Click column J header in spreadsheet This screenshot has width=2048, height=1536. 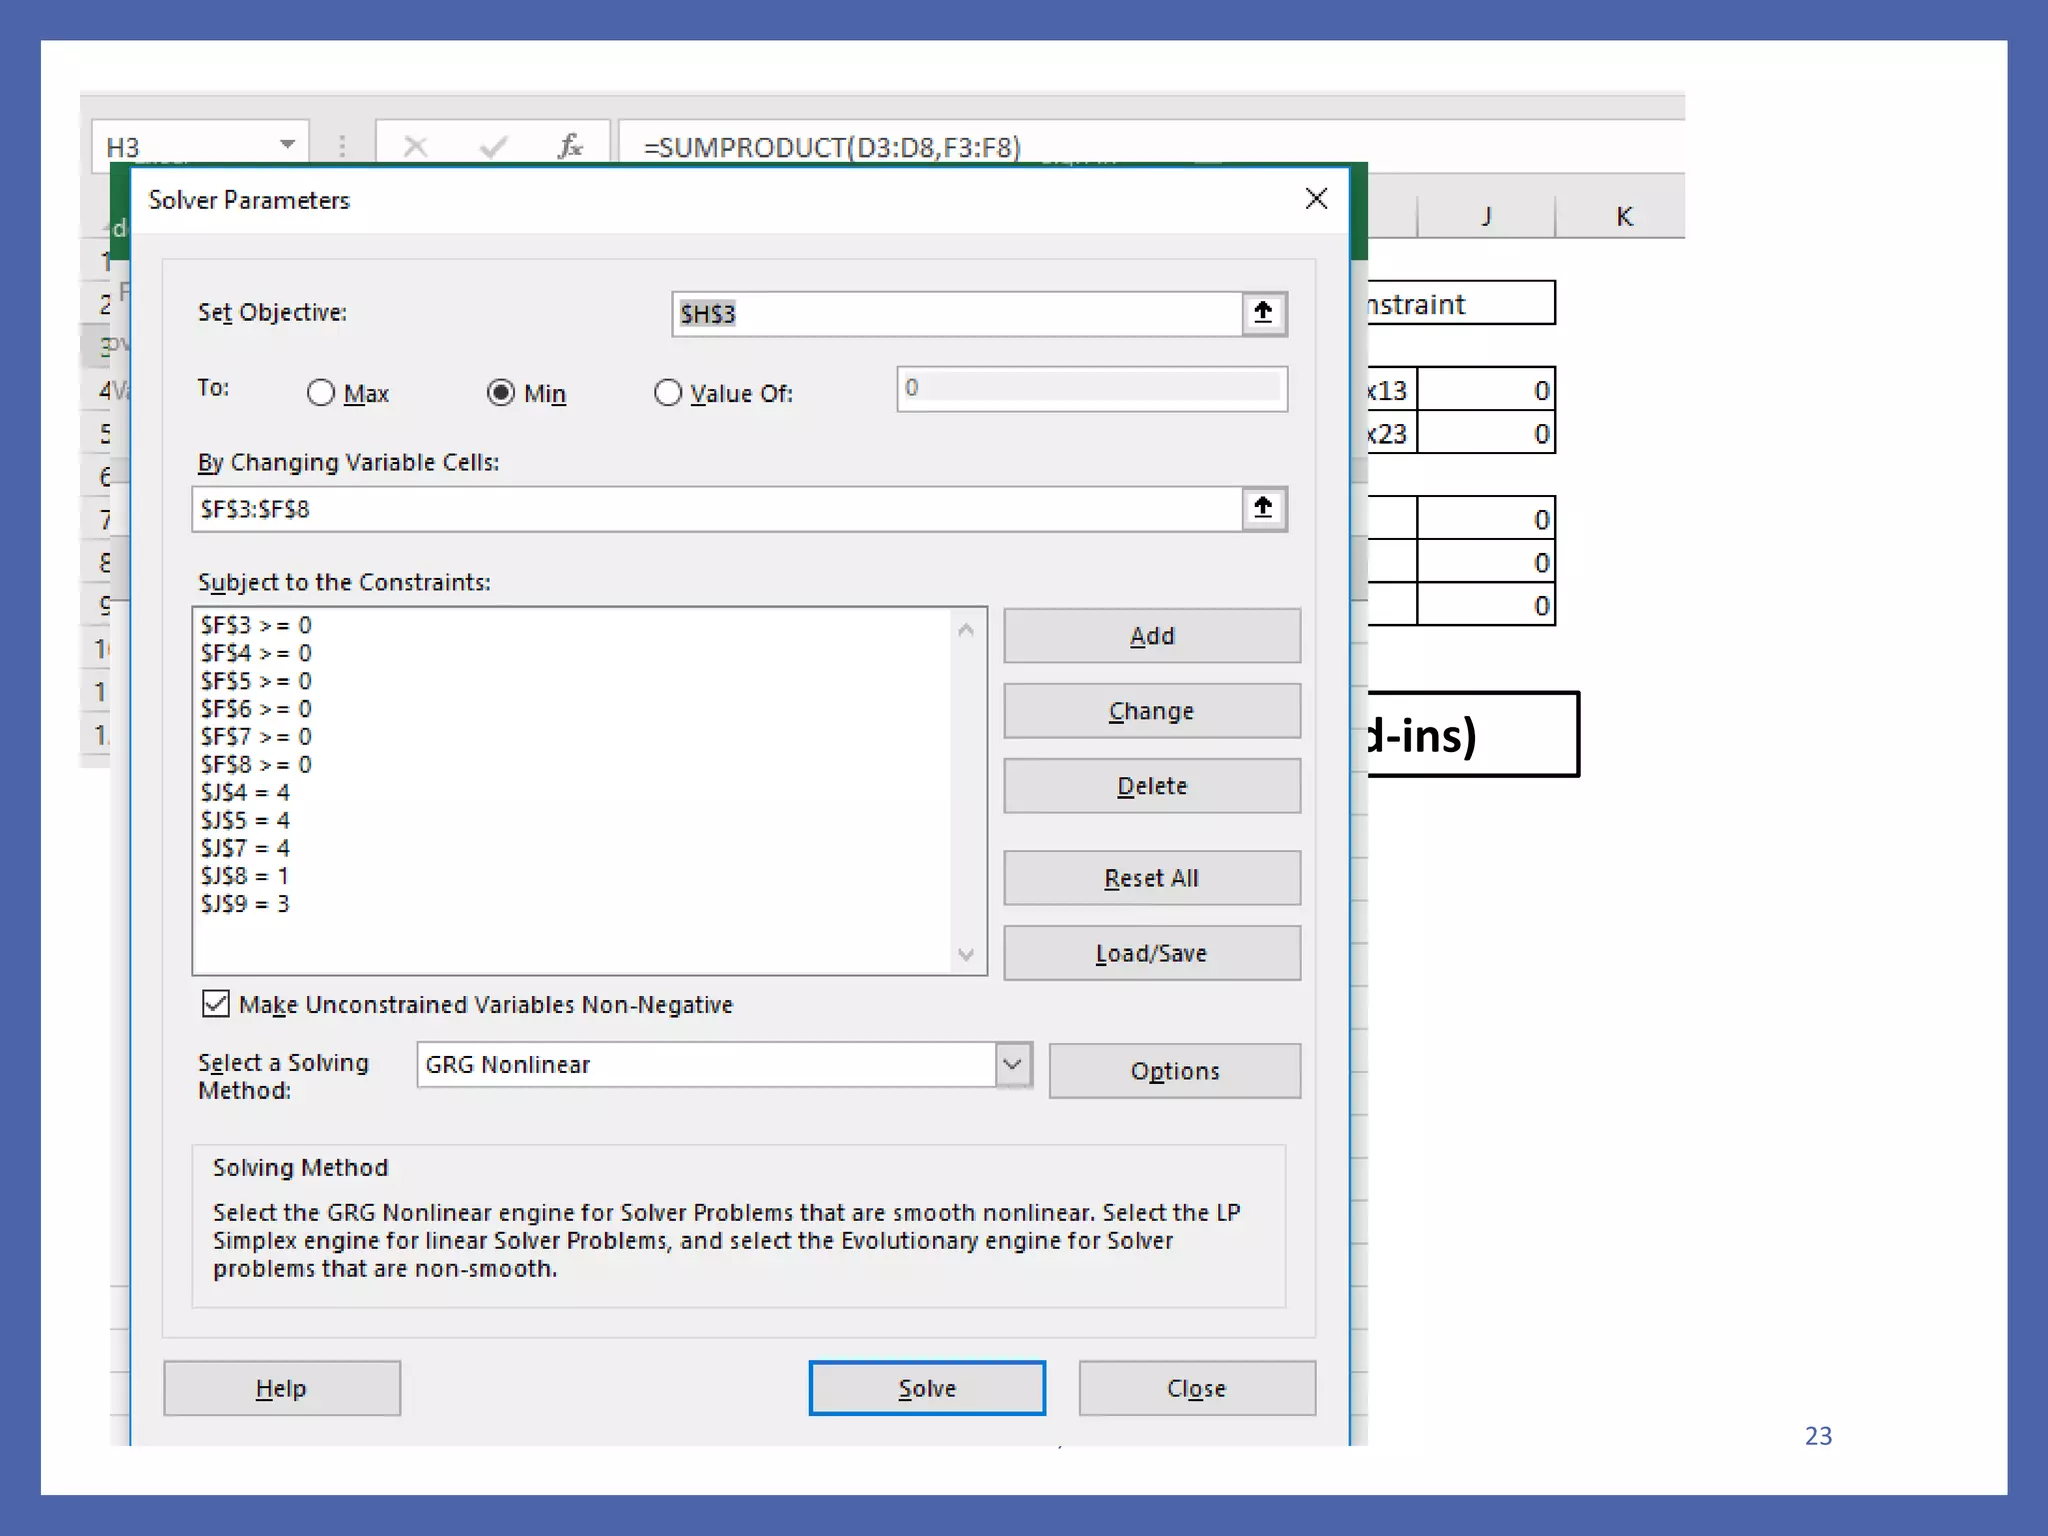click(x=1486, y=216)
